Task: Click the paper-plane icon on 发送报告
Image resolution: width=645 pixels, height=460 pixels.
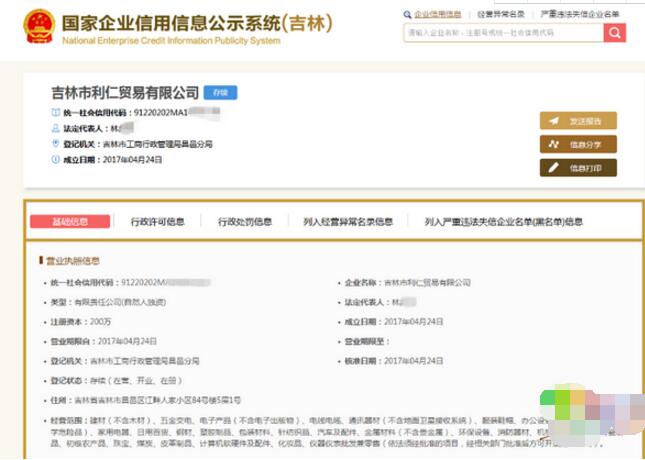Action: coord(554,121)
